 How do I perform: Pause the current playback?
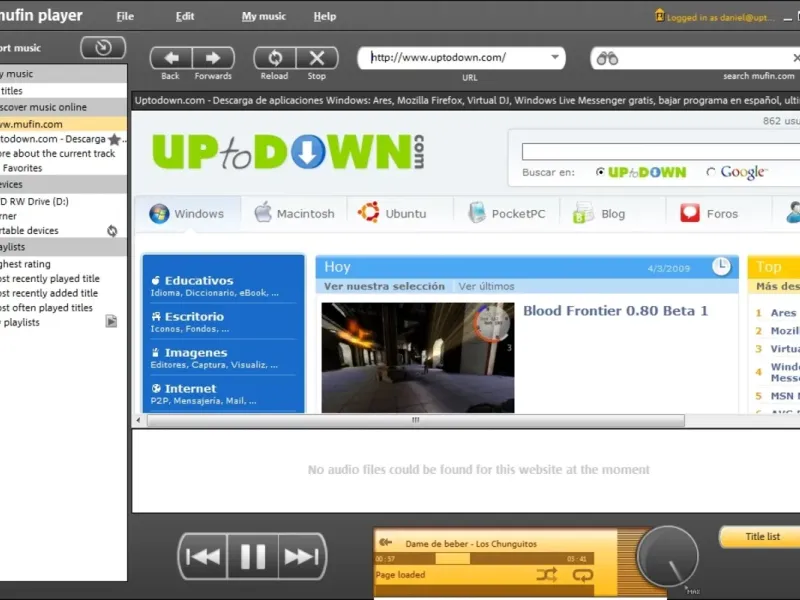tap(253, 556)
